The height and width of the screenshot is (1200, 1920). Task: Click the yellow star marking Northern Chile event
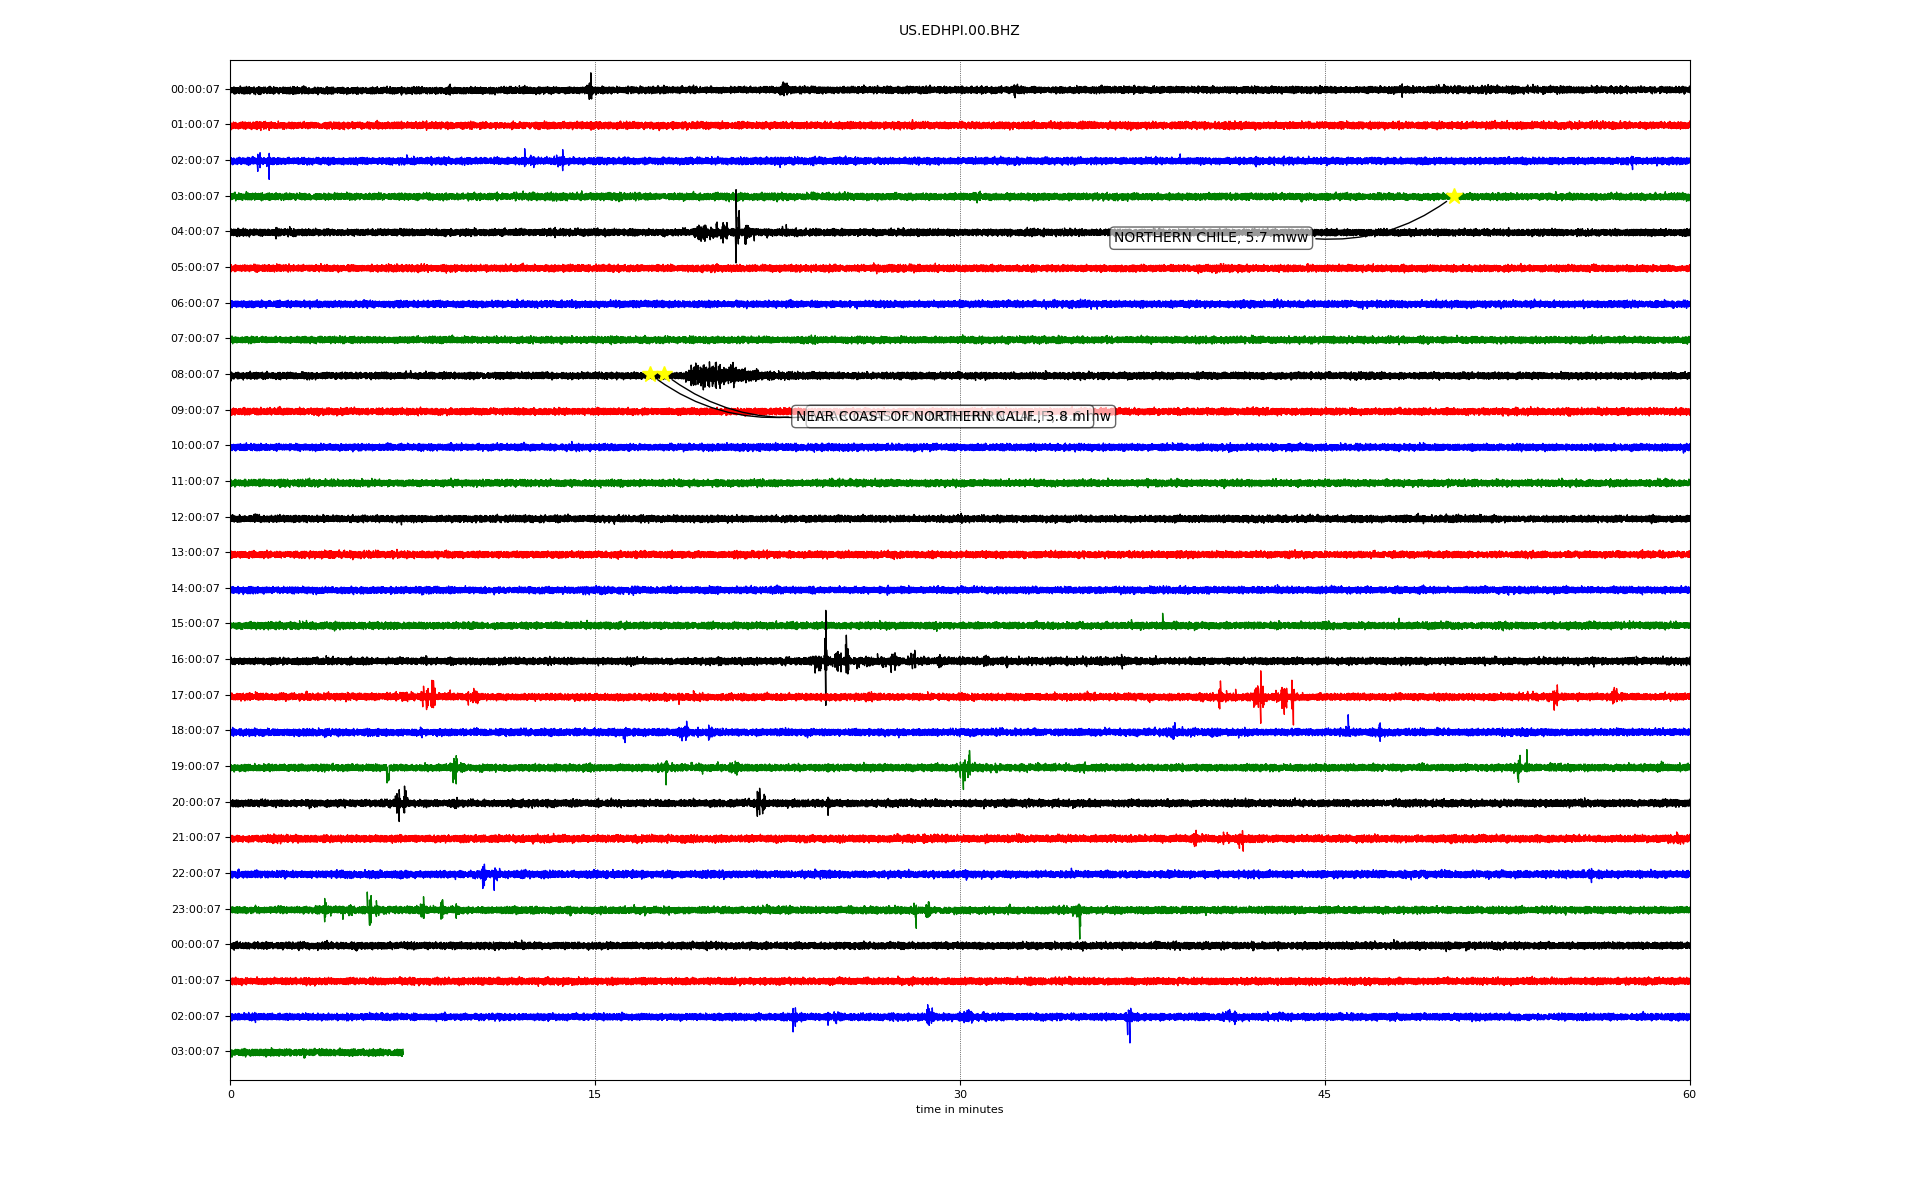1454,196
